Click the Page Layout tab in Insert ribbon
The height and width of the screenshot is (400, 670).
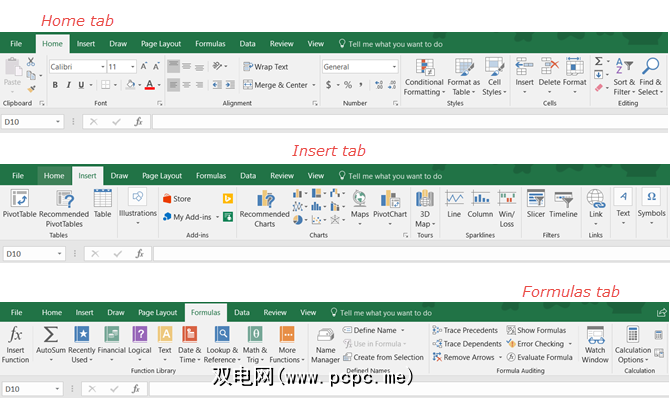tap(162, 176)
